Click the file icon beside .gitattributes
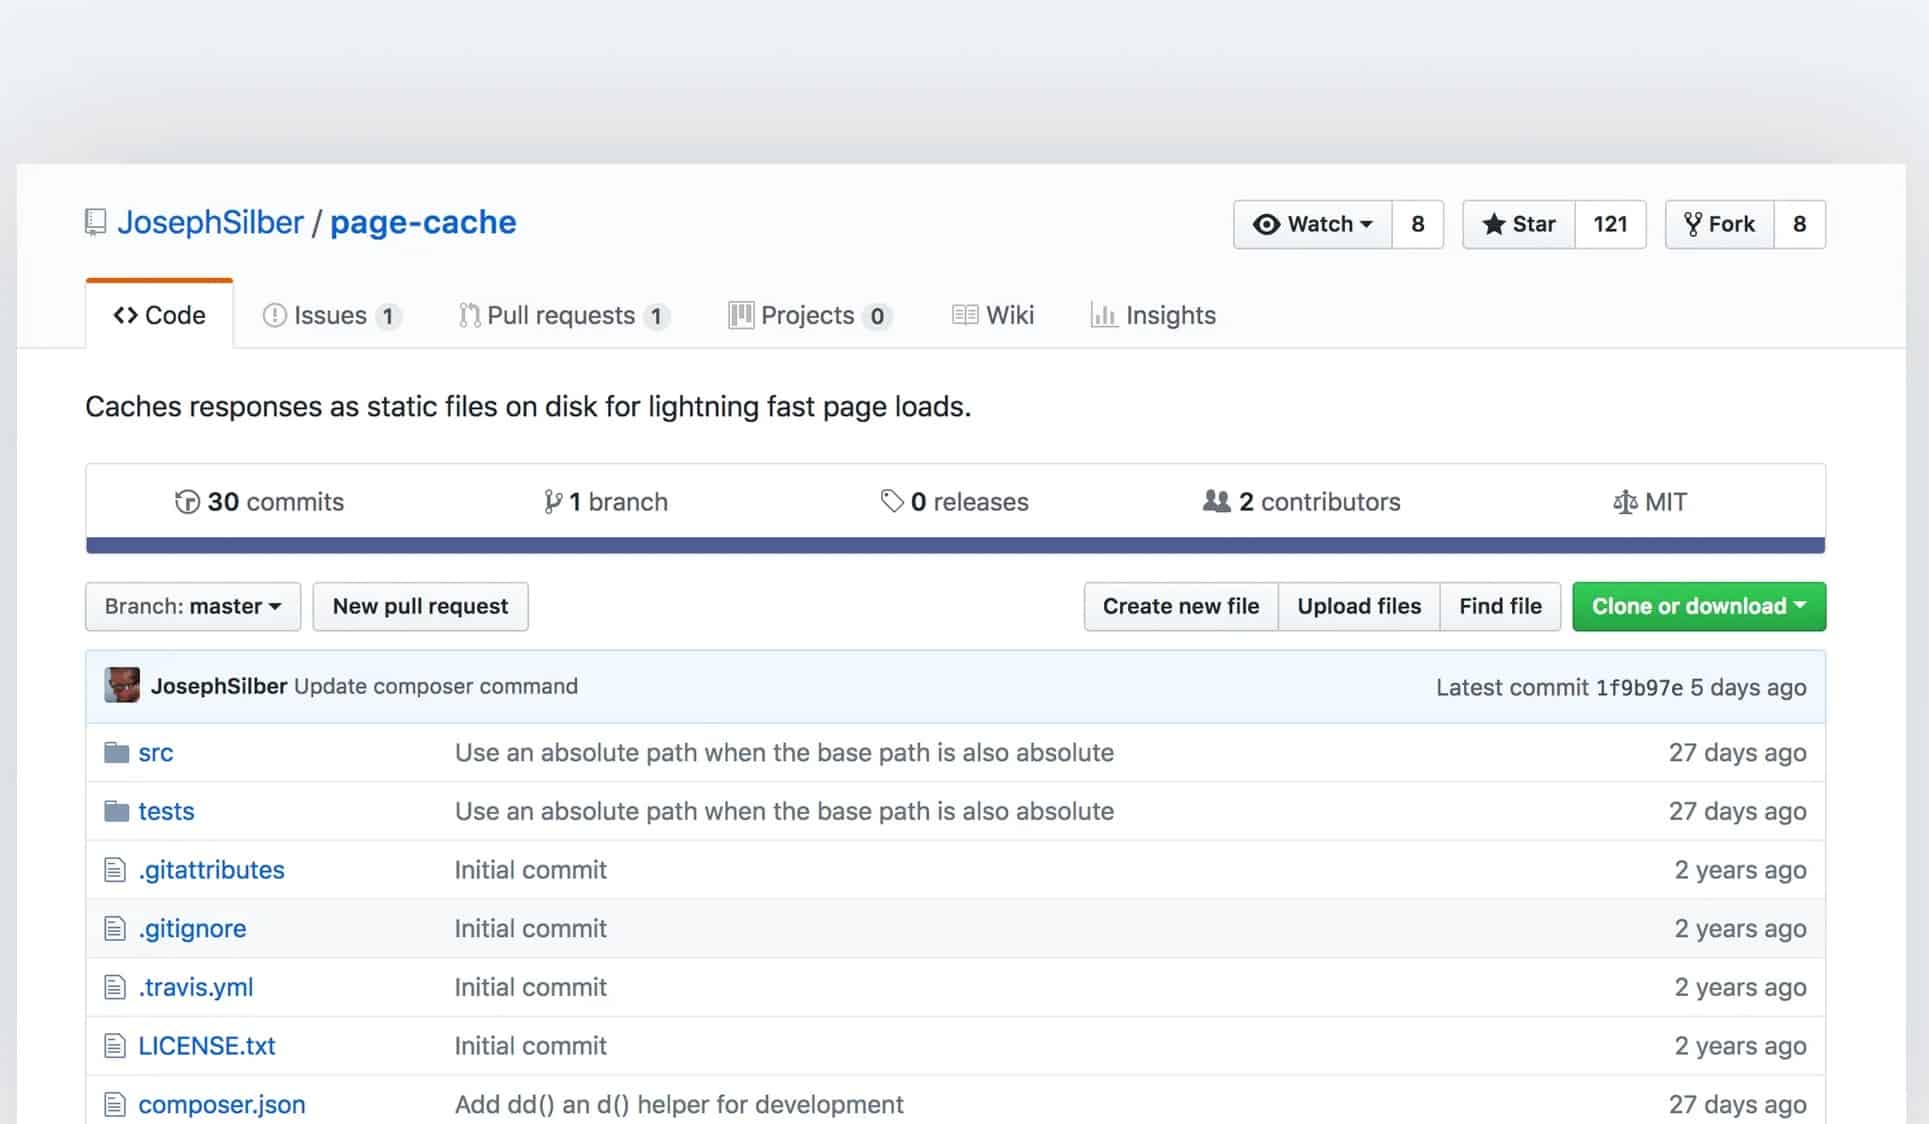Screen dimensions: 1929x1124 click(115, 870)
